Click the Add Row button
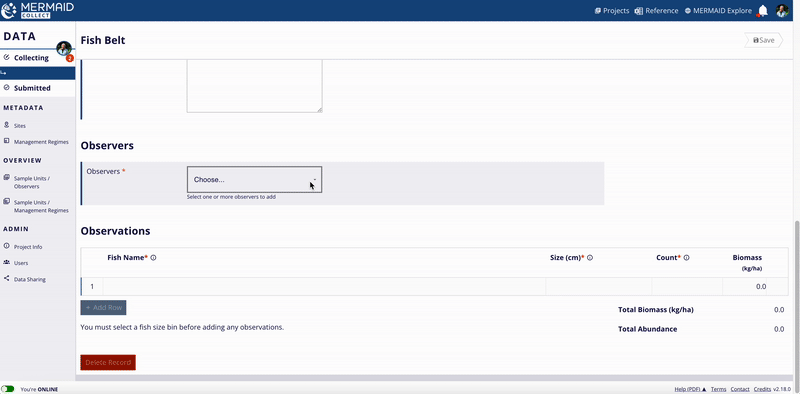 coord(103,308)
